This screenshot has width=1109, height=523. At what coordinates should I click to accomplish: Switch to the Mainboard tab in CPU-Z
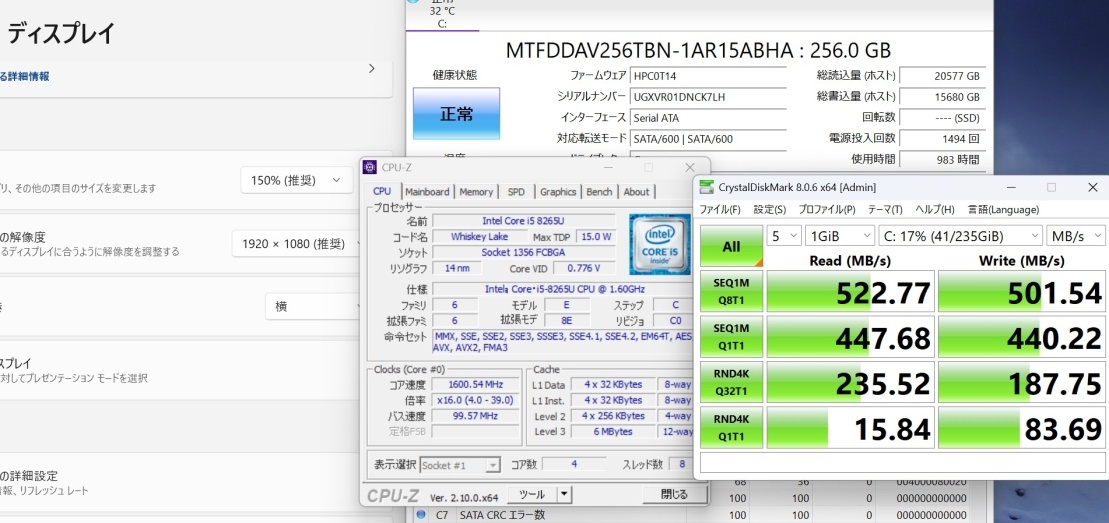coord(427,192)
